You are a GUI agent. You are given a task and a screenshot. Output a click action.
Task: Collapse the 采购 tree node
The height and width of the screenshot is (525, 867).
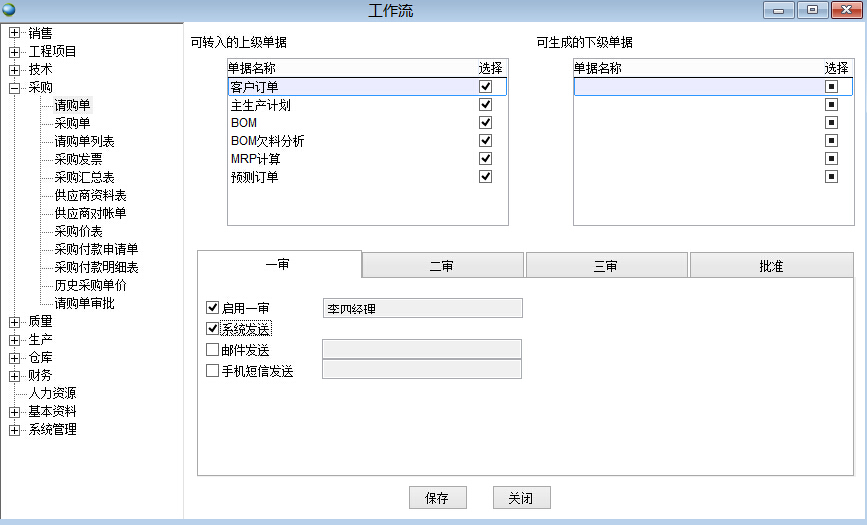15,88
